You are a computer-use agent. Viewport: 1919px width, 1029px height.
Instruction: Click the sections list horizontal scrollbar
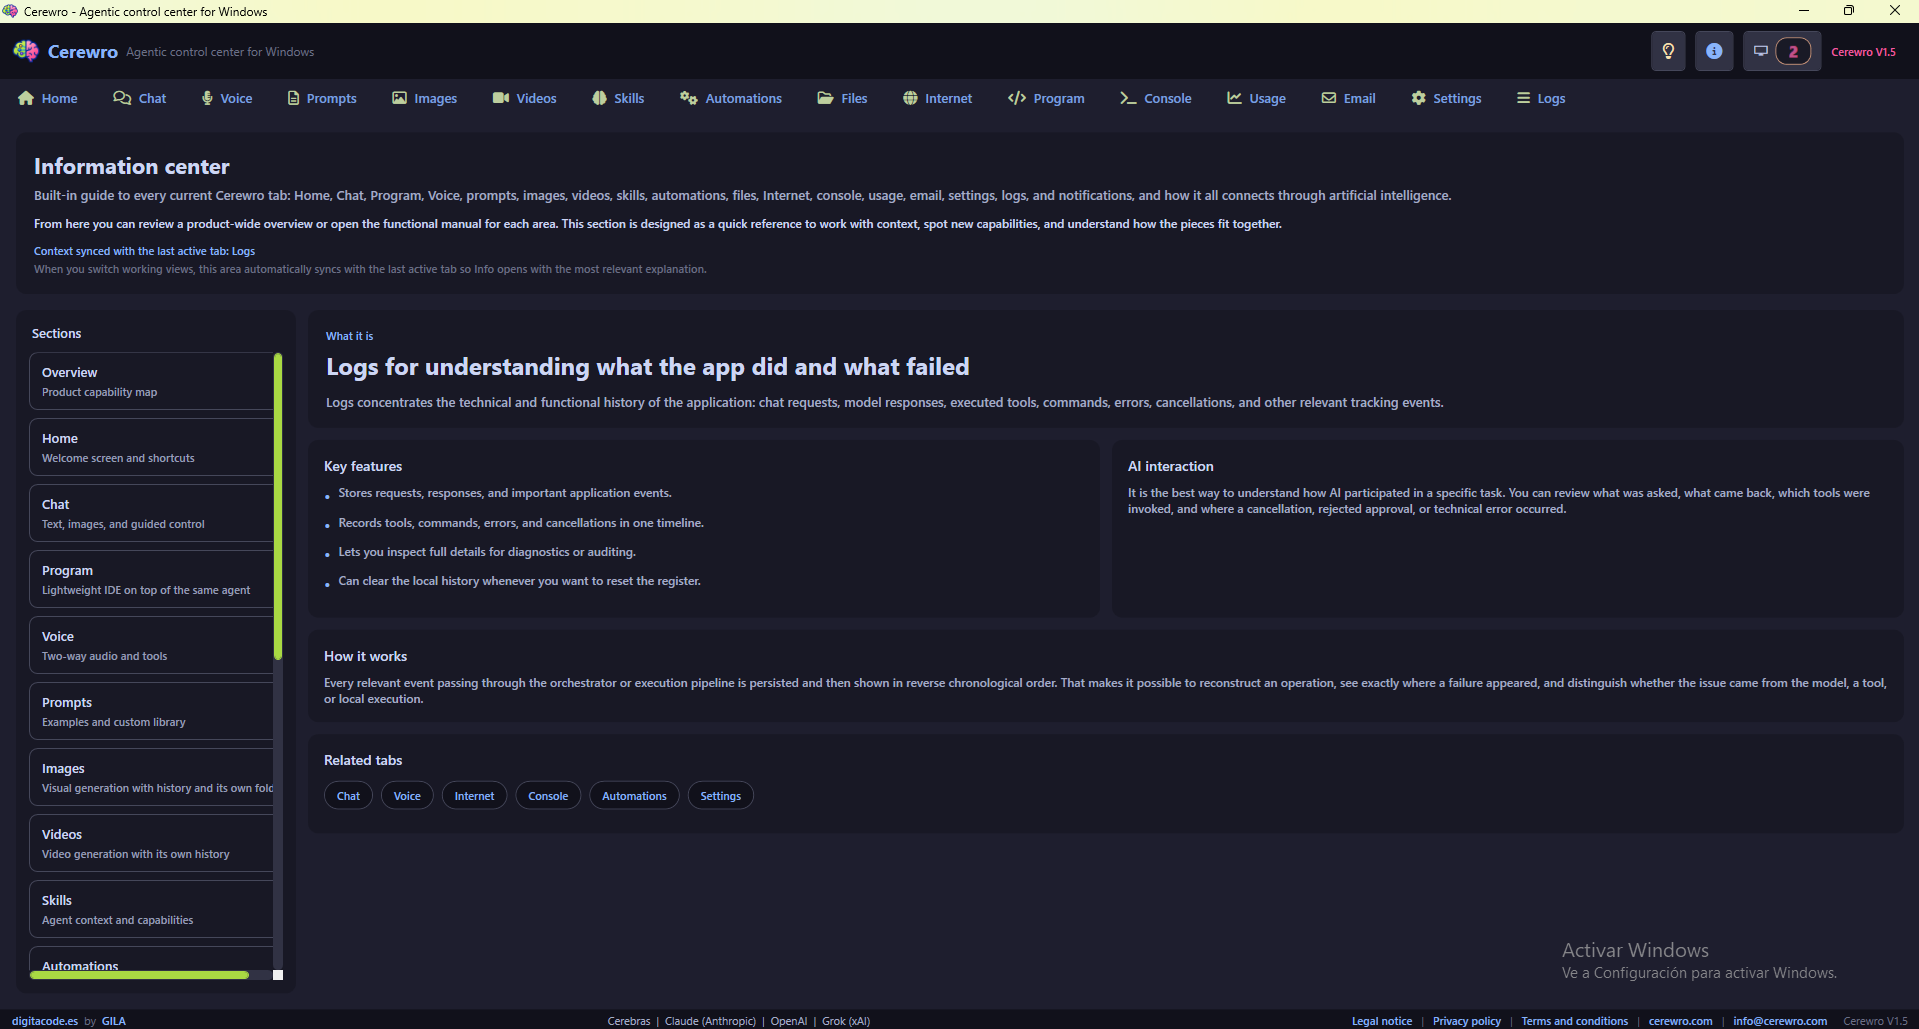pyautogui.click(x=139, y=975)
